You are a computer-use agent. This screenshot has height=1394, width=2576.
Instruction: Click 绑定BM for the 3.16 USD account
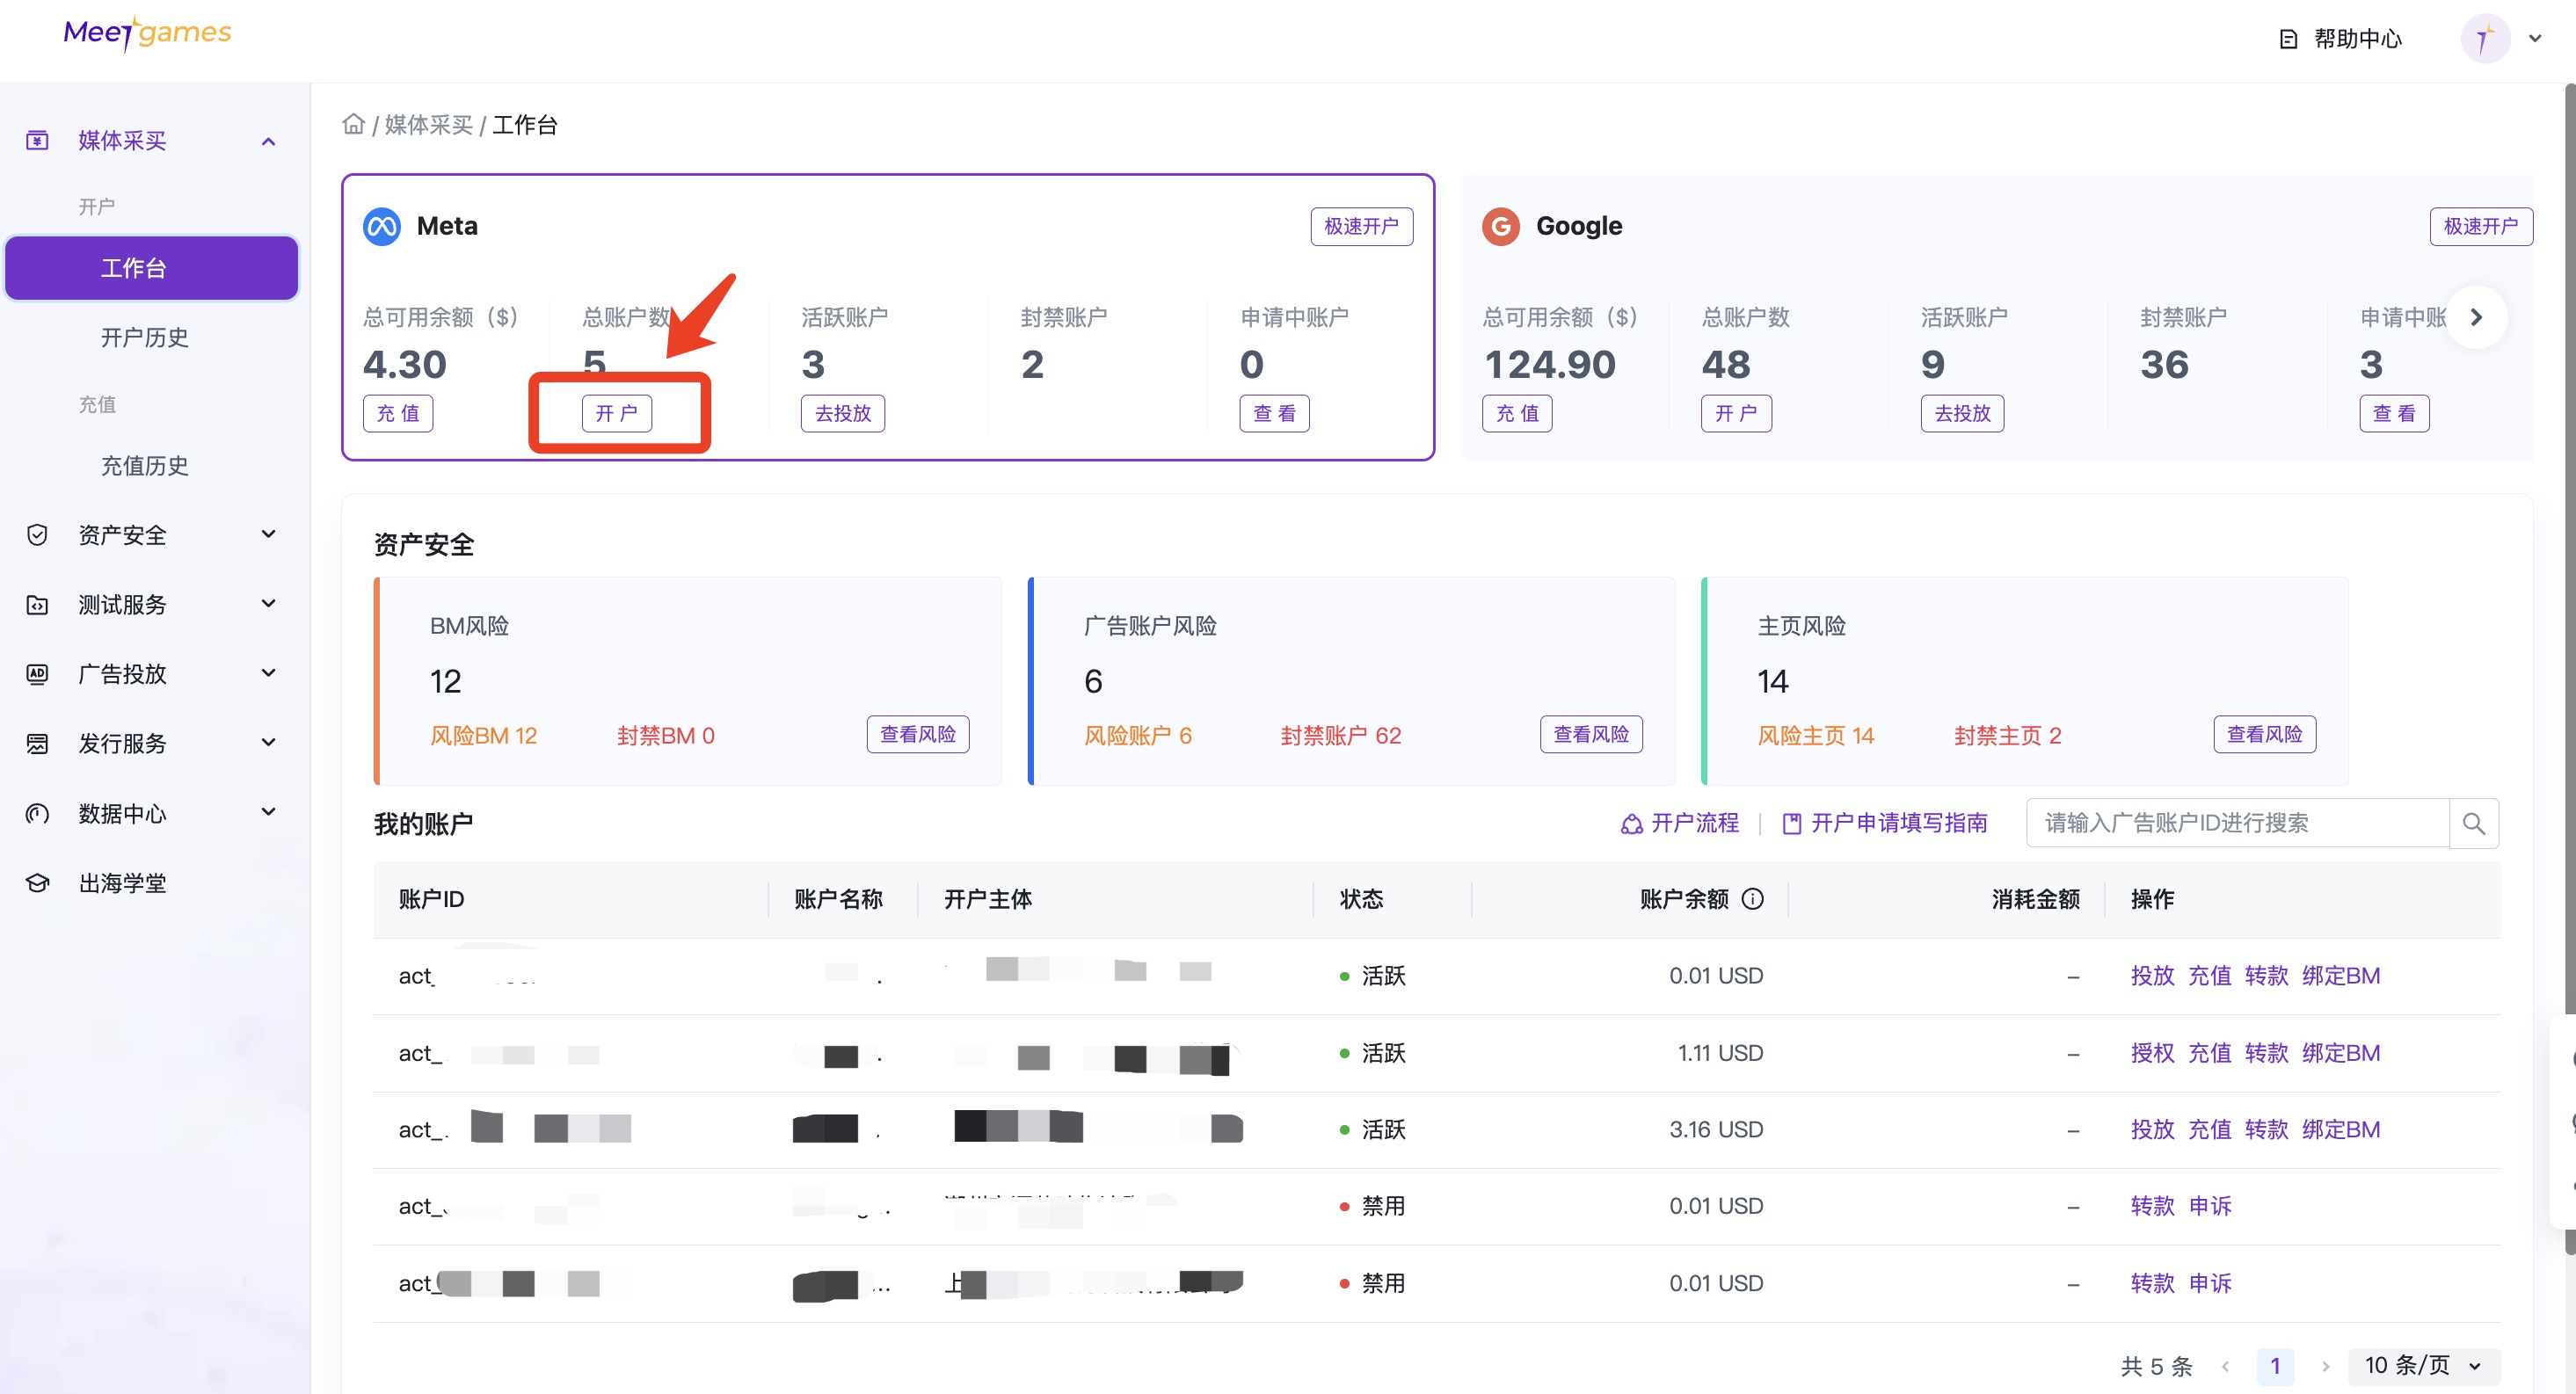point(2340,1129)
